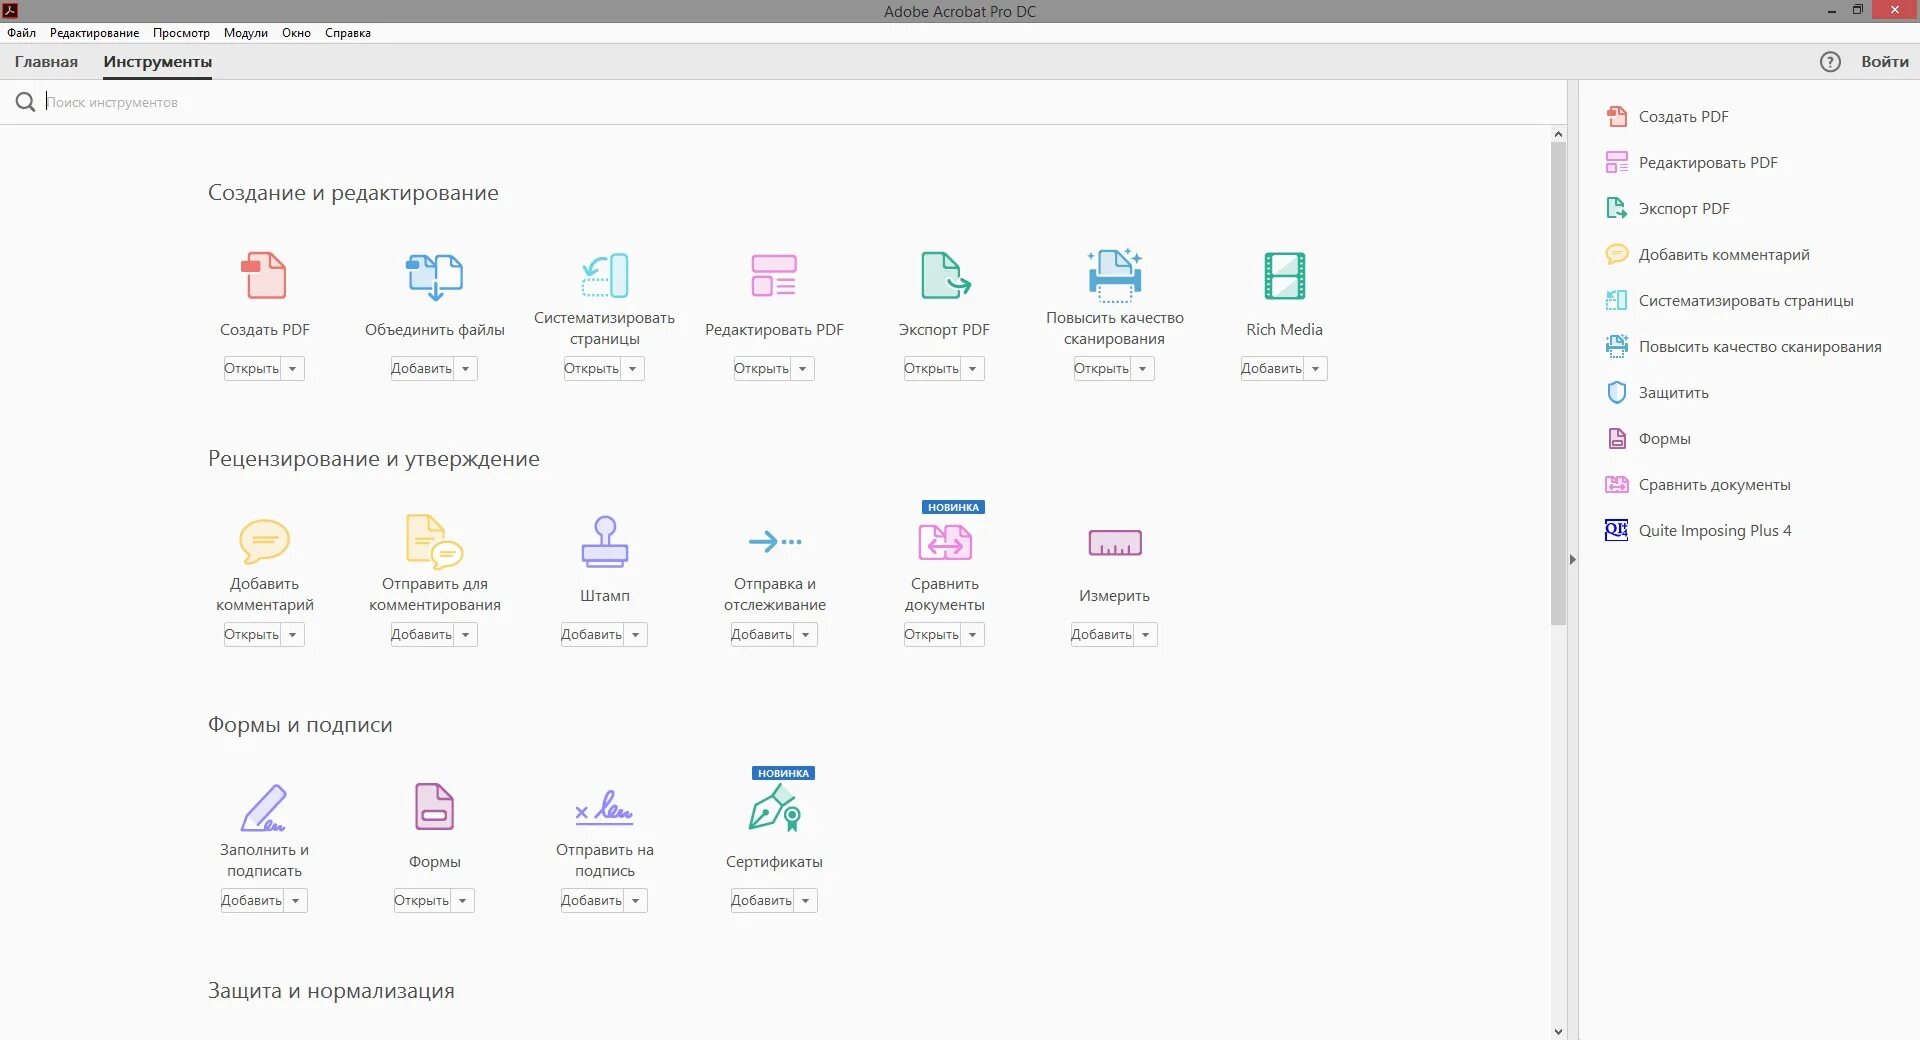Click Формы in the right sidebar

[x=1665, y=438]
